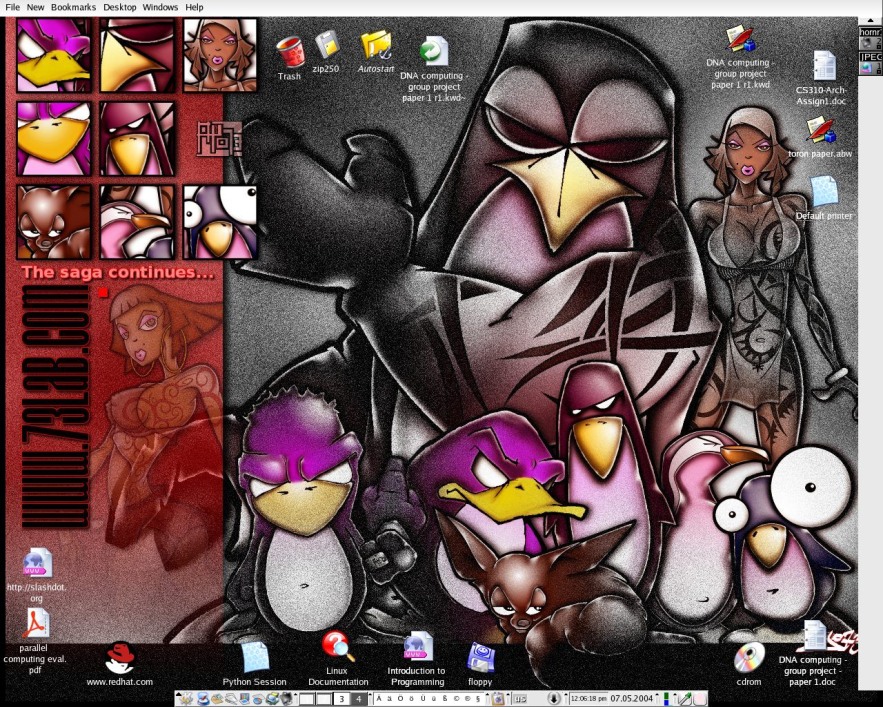
Task: Open the New menu
Action: pyautogui.click(x=35, y=7)
